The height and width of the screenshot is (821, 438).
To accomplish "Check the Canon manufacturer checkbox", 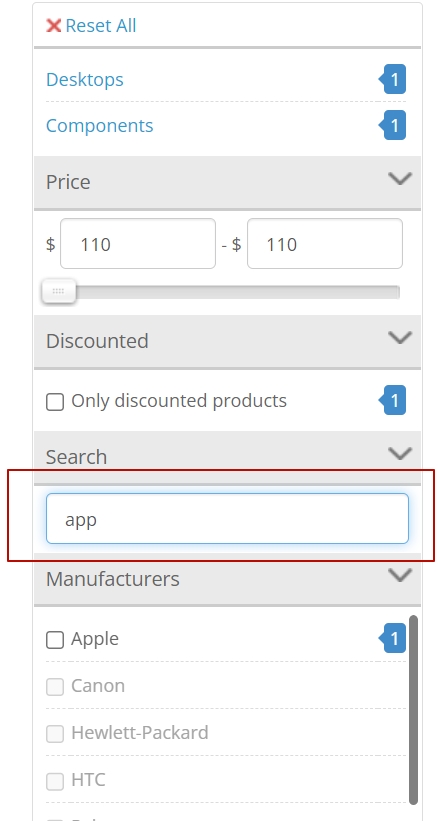I will (x=55, y=687).
